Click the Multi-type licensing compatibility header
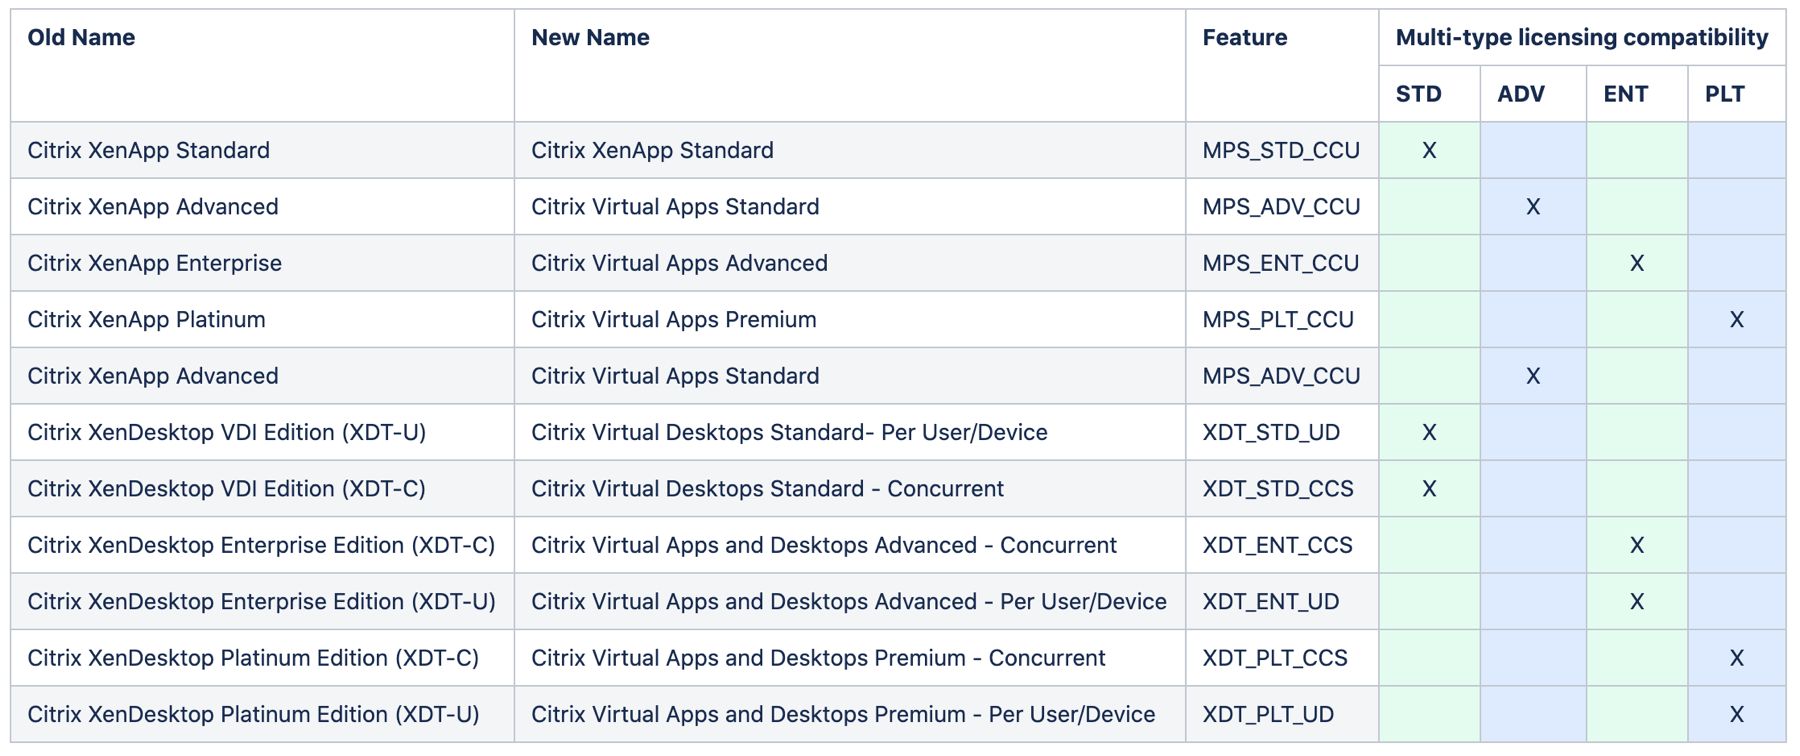 tap(1582, 38)
